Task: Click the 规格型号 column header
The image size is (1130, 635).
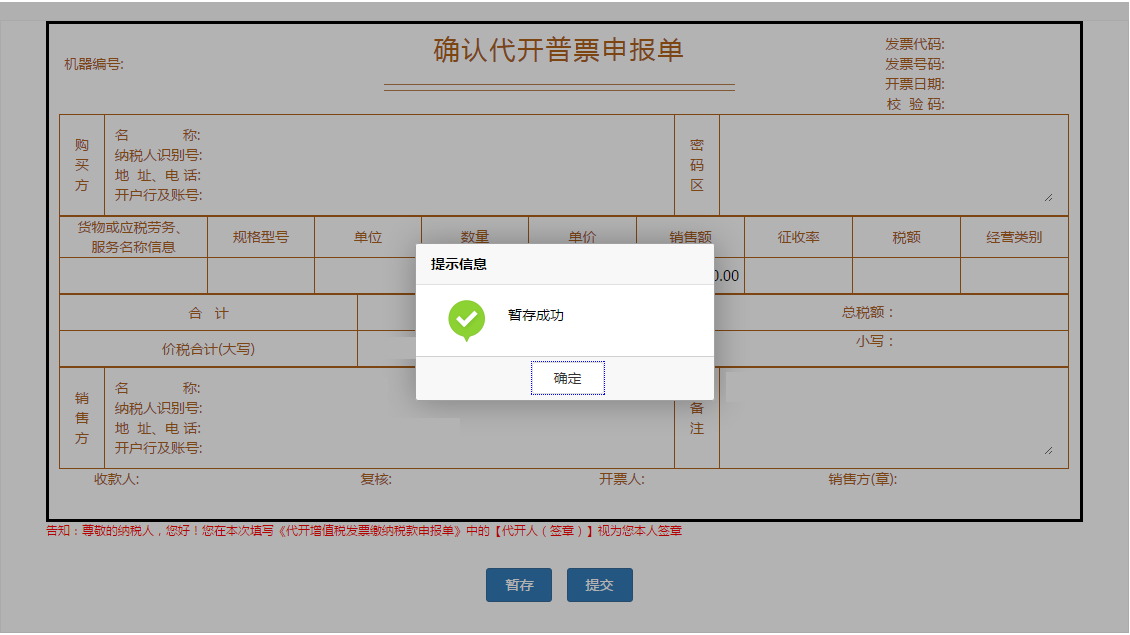Action: point(261,237)
